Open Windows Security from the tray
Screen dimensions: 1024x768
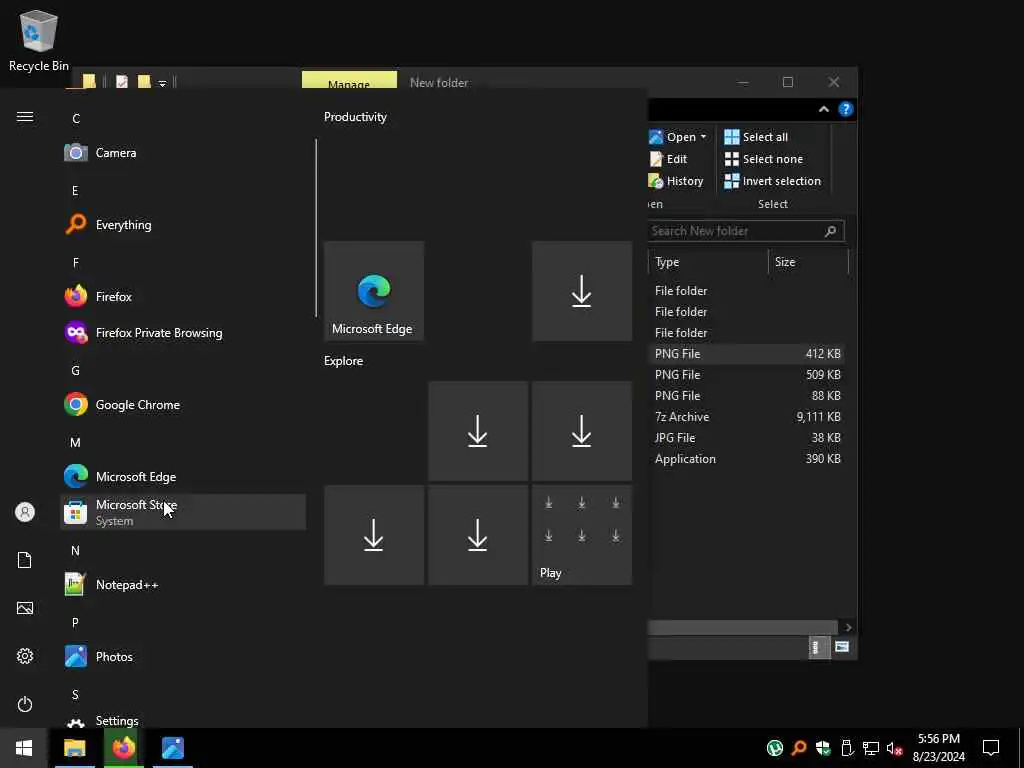823,748
